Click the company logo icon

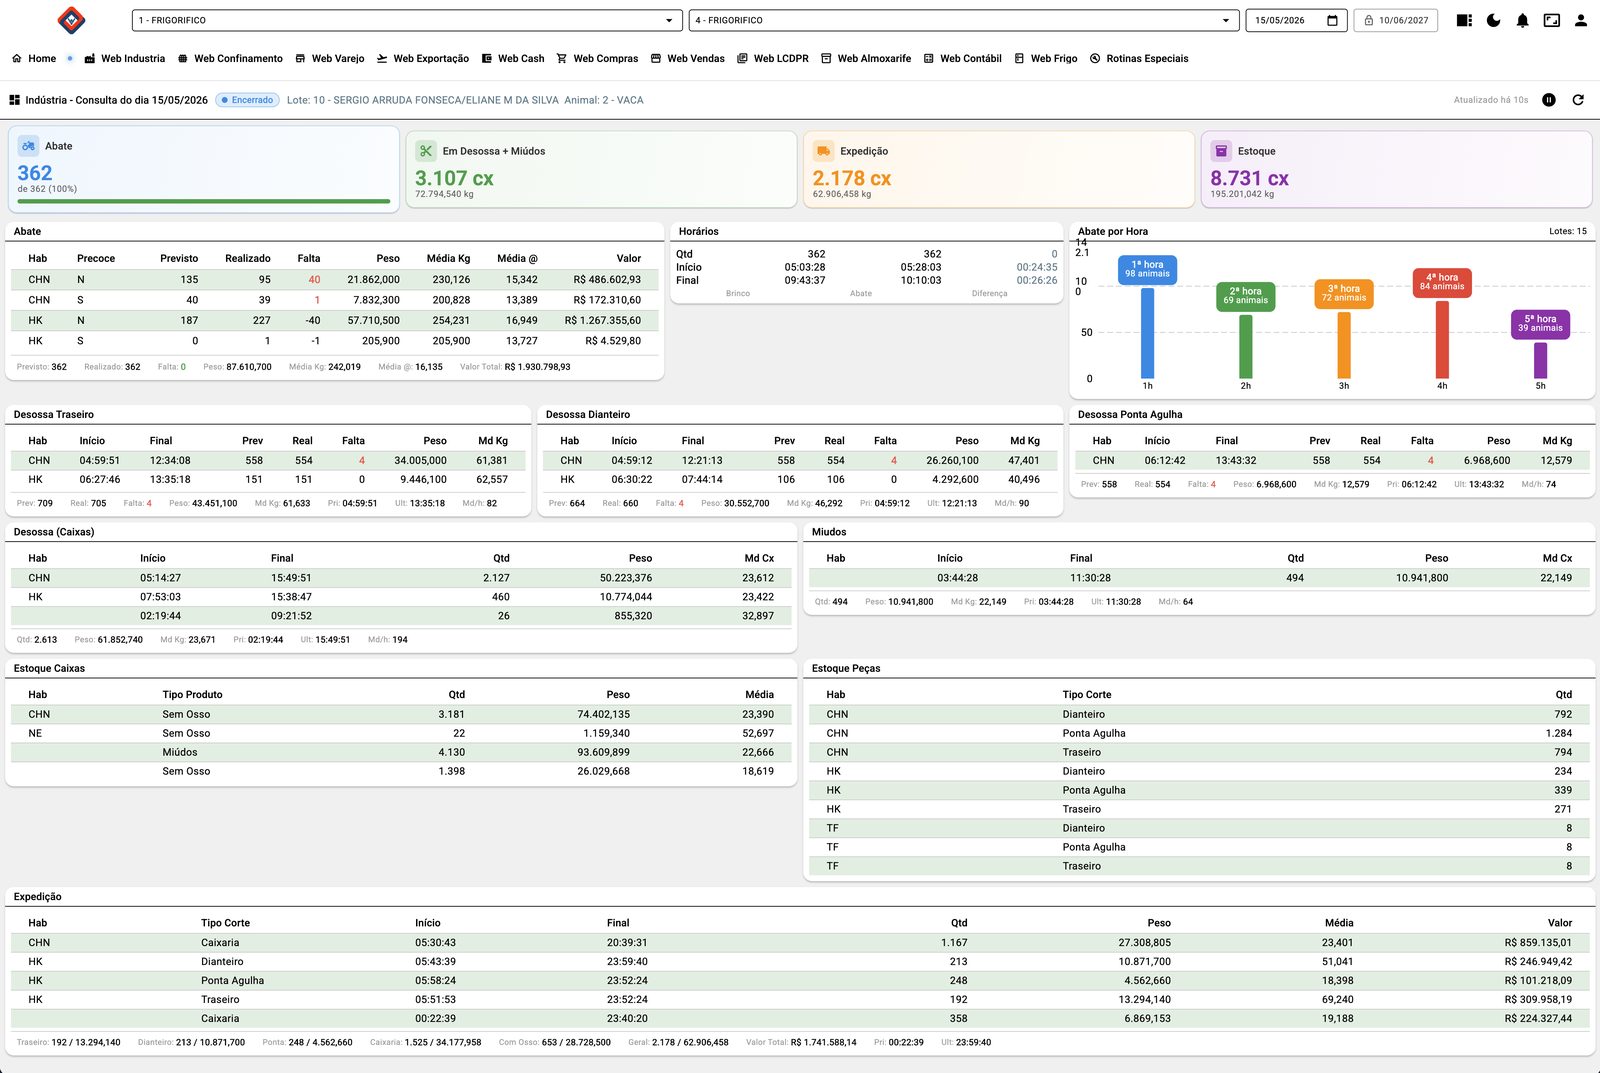[71, 20]
